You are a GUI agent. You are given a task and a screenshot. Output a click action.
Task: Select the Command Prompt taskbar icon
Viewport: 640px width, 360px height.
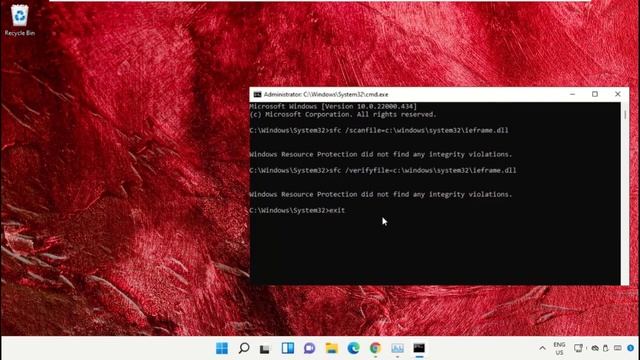point(419,348)
